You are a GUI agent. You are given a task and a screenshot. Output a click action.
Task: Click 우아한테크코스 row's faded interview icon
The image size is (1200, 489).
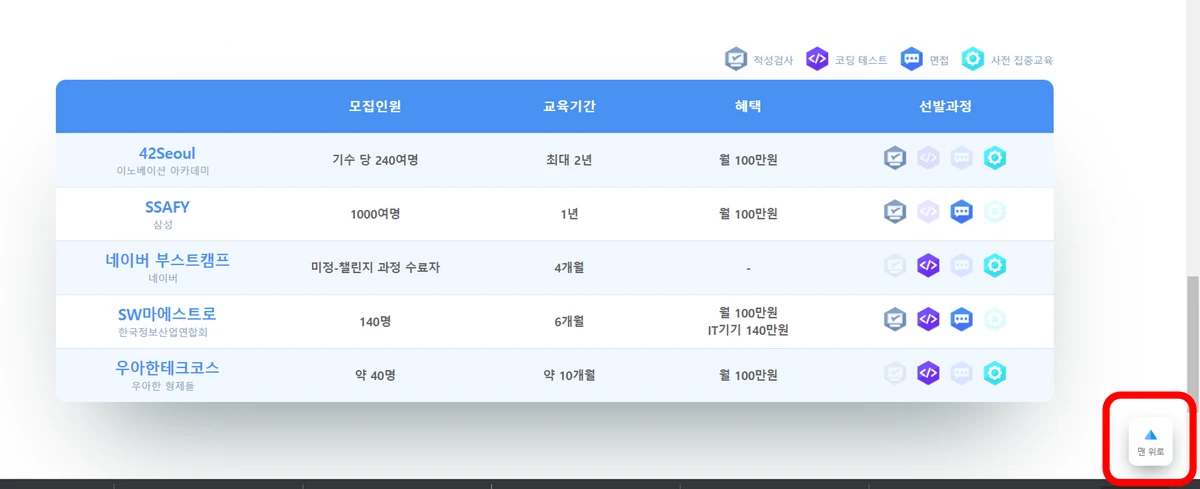coord(961,374)
